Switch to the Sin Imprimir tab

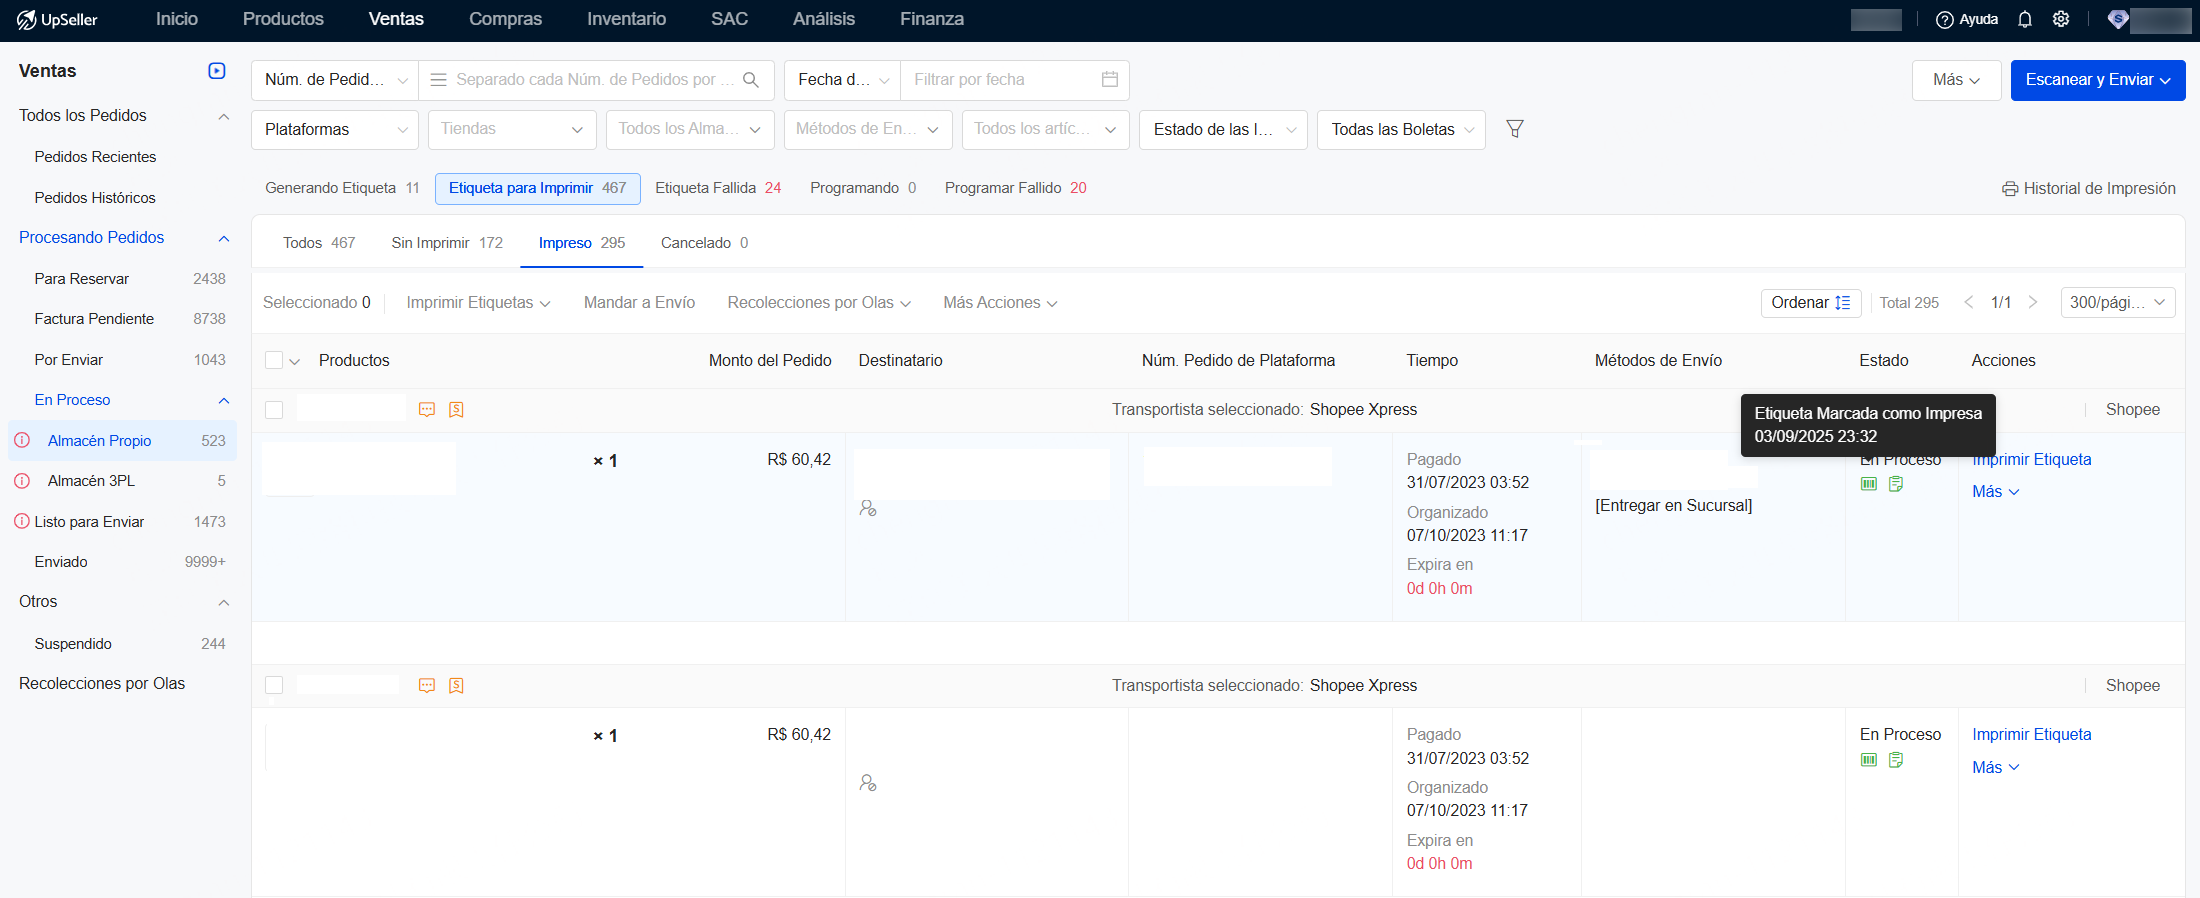(447, 243)
